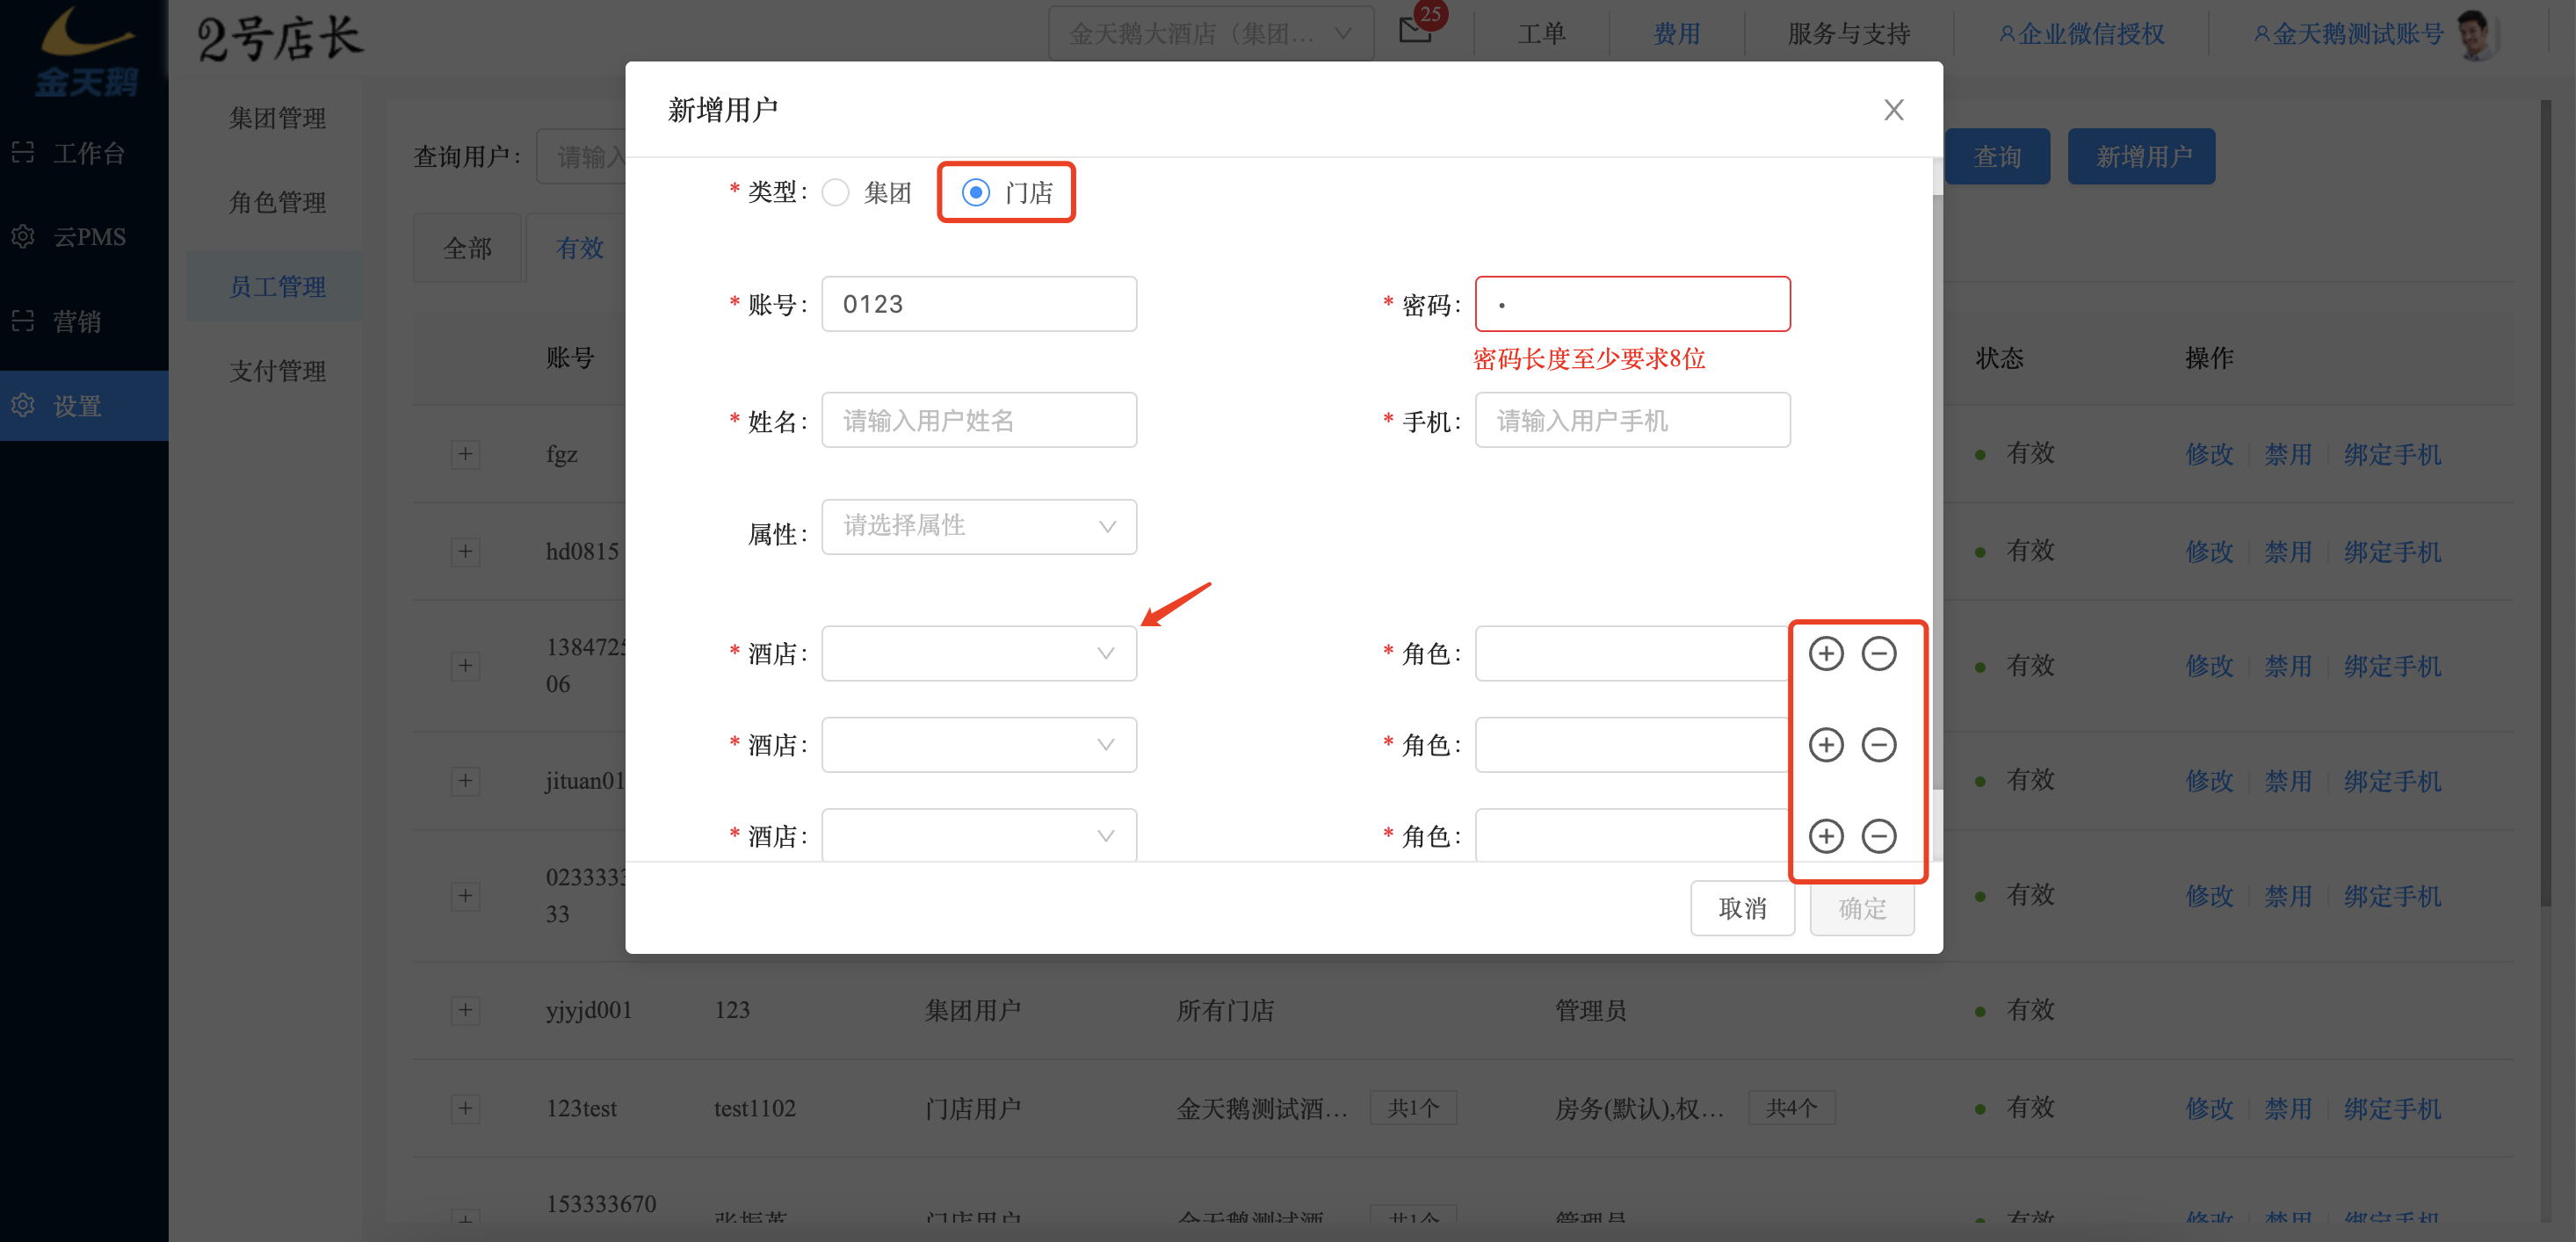Expand the hd0815 user row

(465, 551)
